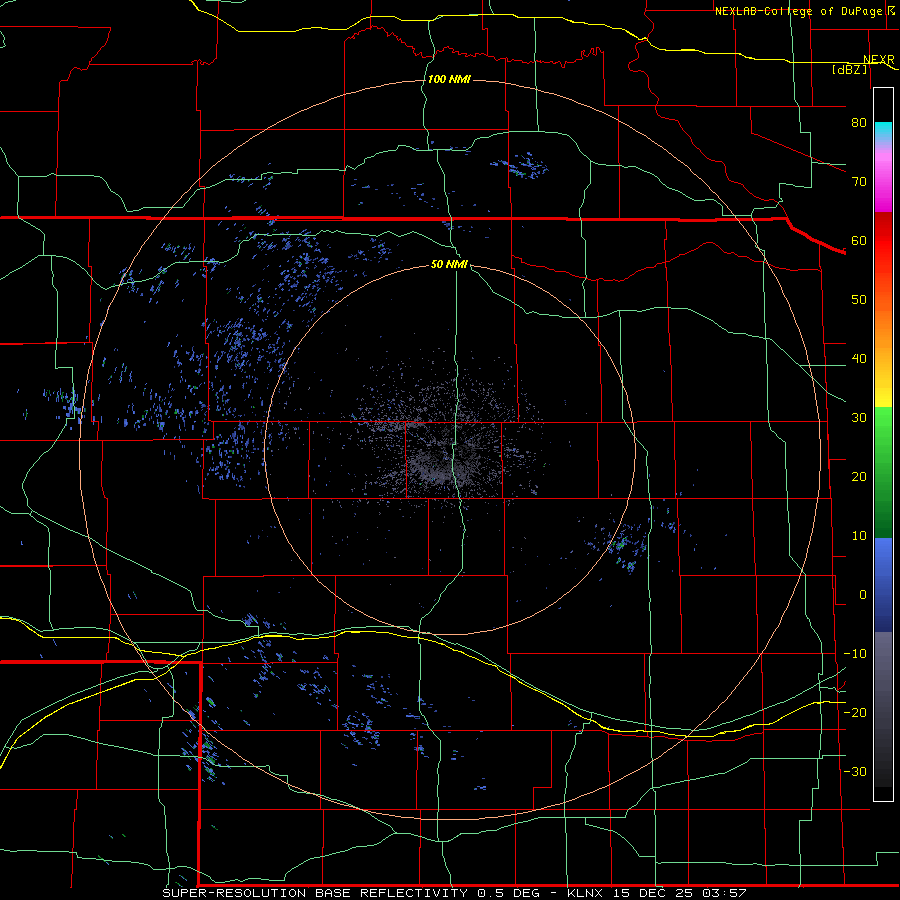Click the "50 NMI" range ring label
Viewport: 900px width, 900px height.
449,265
